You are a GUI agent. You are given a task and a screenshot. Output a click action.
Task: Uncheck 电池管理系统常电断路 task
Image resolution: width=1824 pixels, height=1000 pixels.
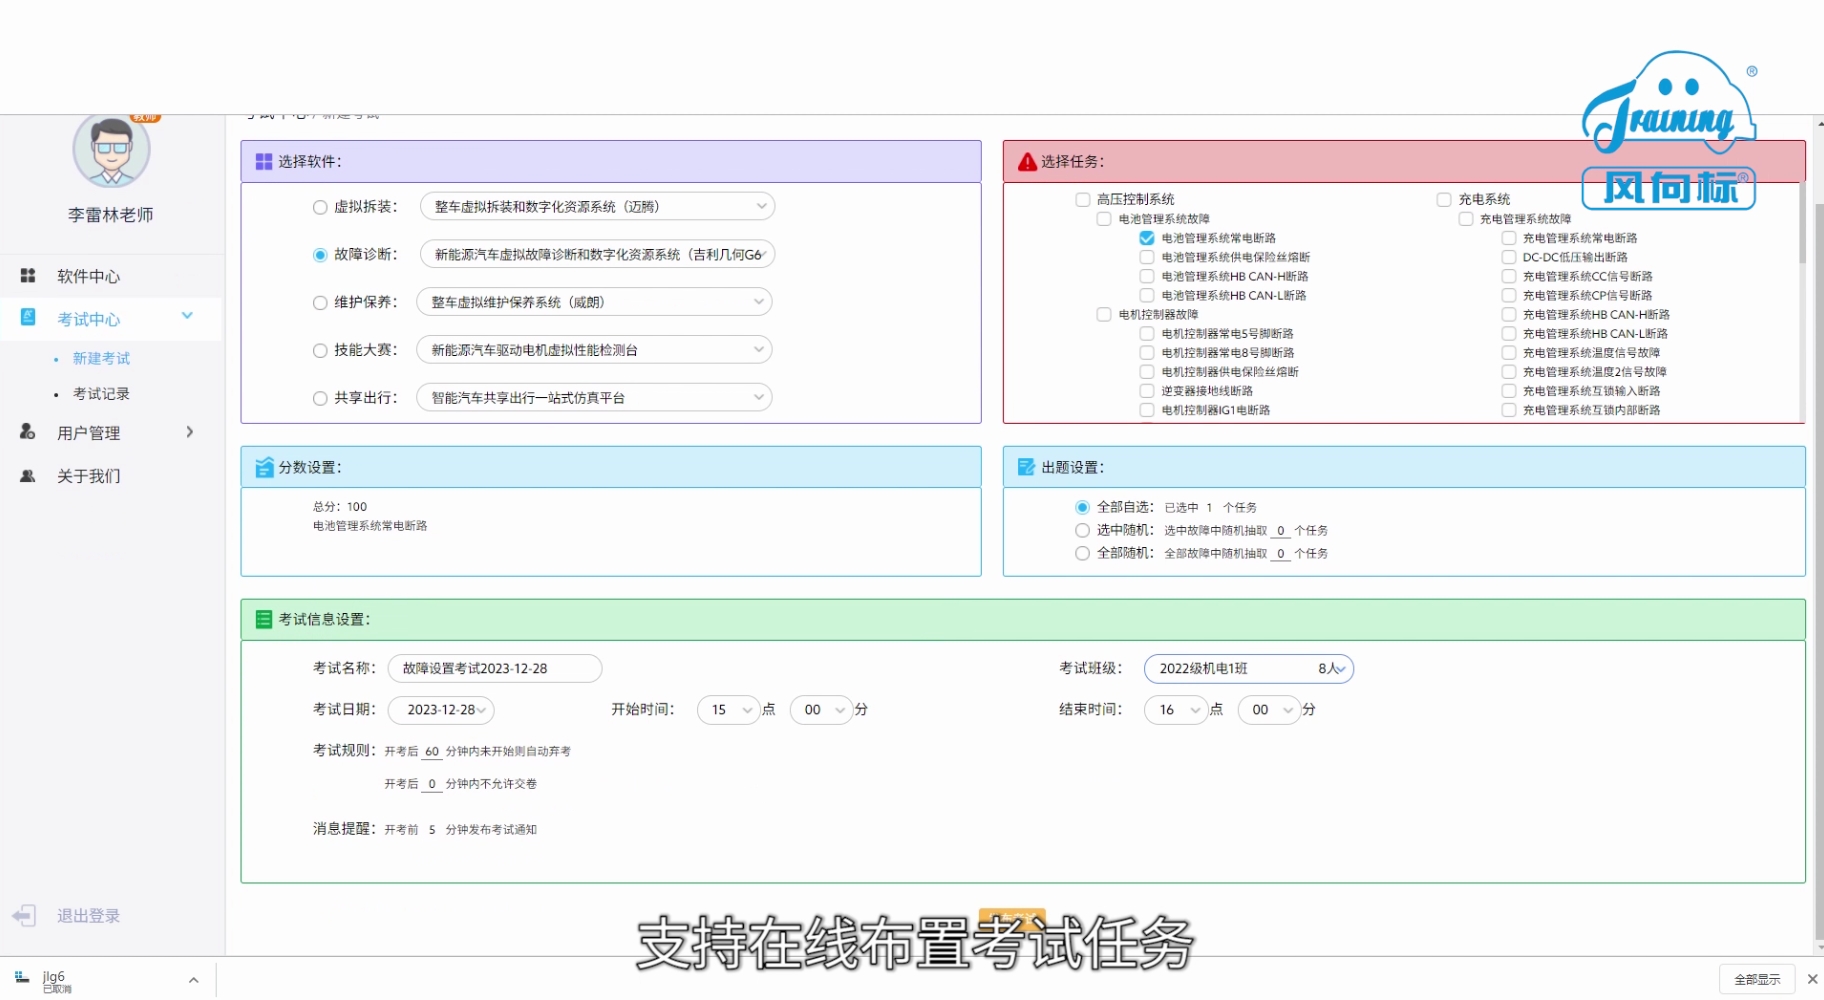1147,238
